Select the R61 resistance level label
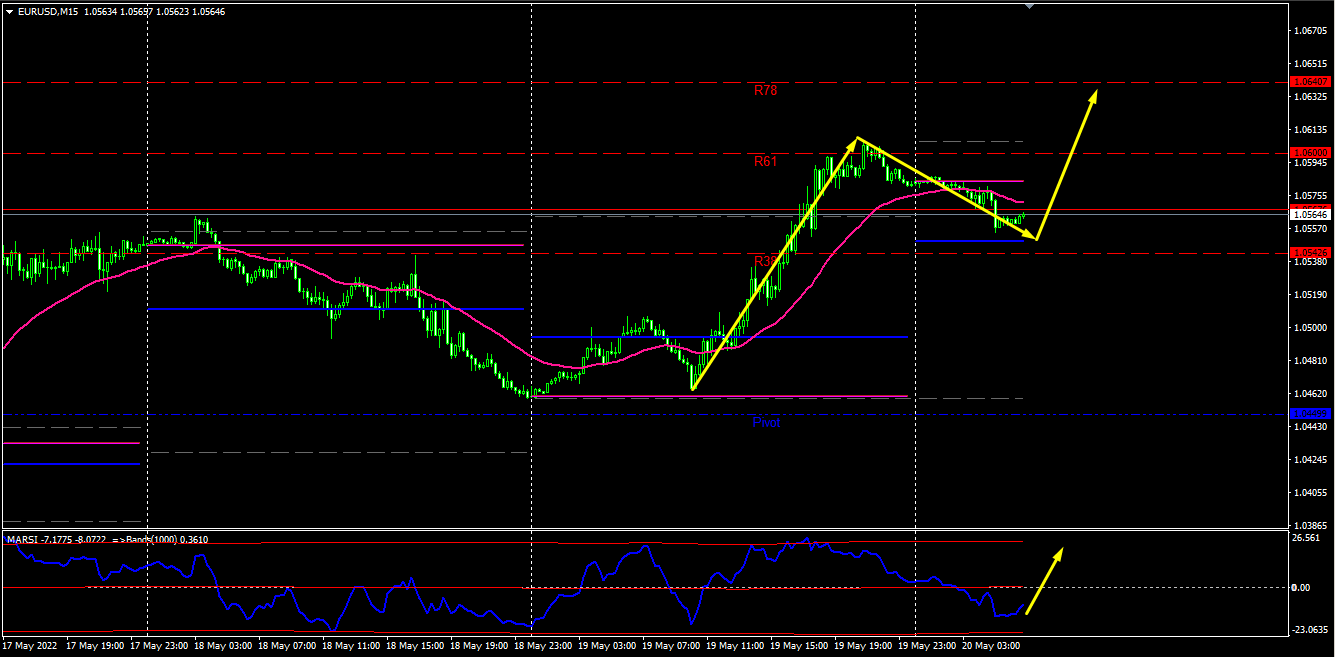Viewport: 1335px width, 657px height. coord(765,161)
